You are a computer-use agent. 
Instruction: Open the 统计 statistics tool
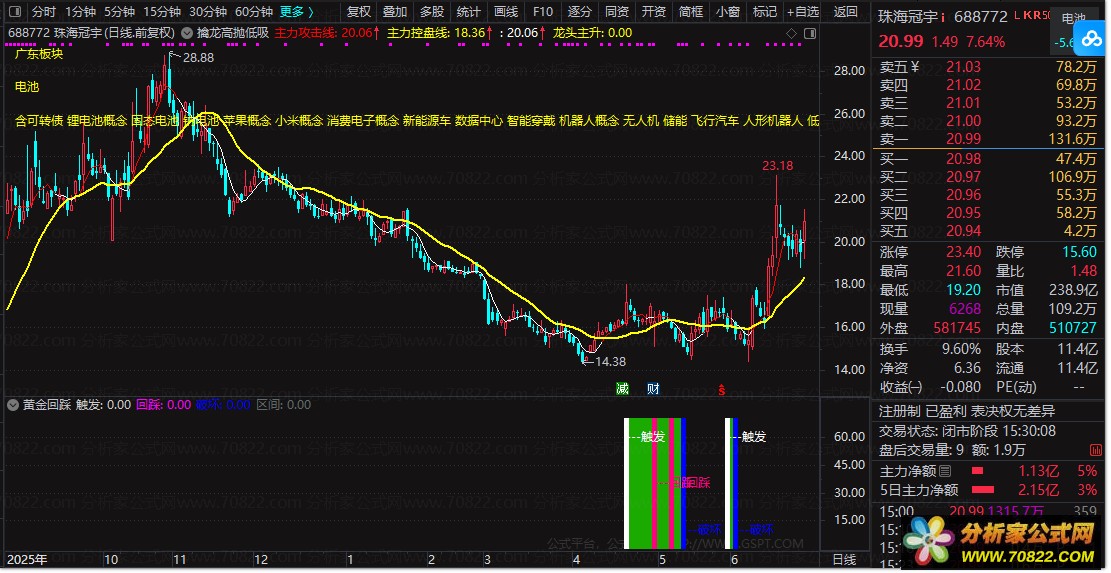coord(468,11)
